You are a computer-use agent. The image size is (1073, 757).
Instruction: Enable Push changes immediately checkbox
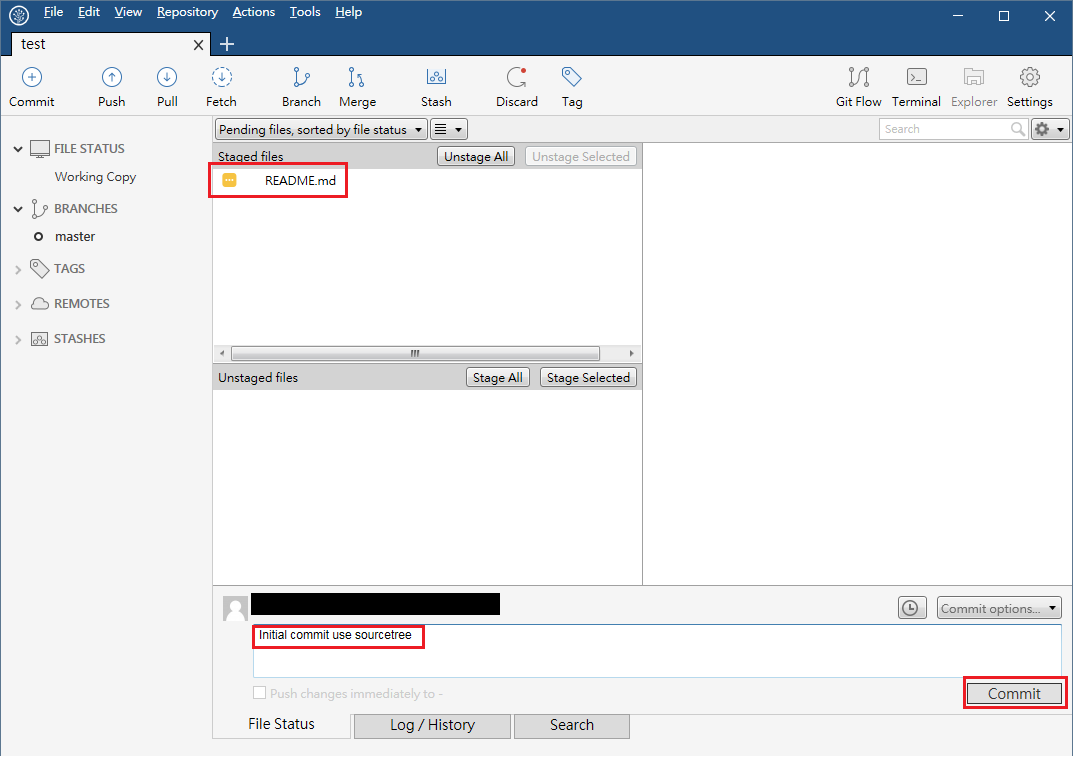(x=260, y=693)
